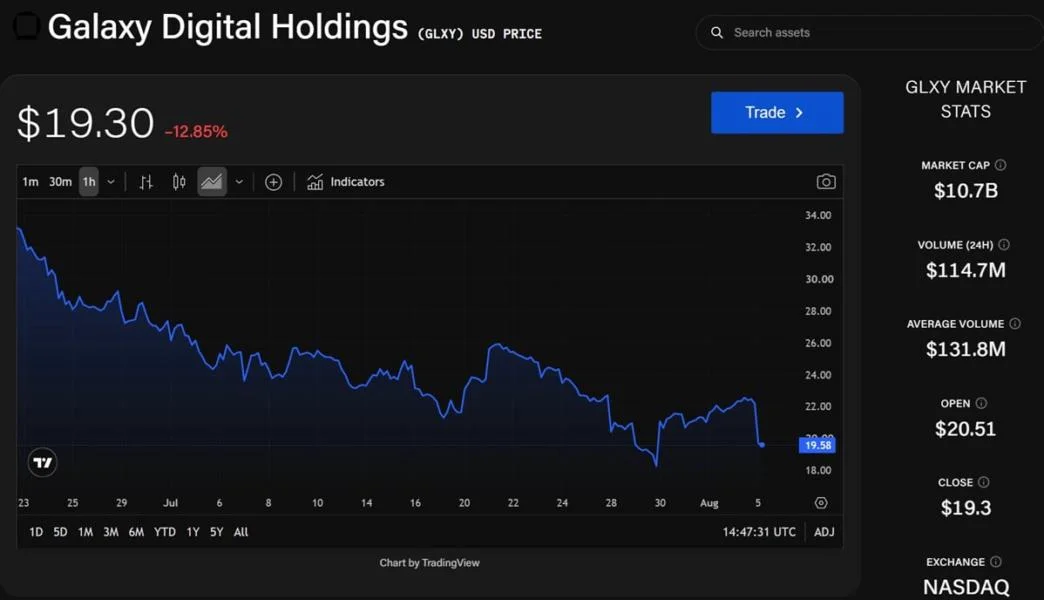This screenshot has height=600, width=1044.
Task: Click the $20.51 open value
Action: click(x=965, y=429)
